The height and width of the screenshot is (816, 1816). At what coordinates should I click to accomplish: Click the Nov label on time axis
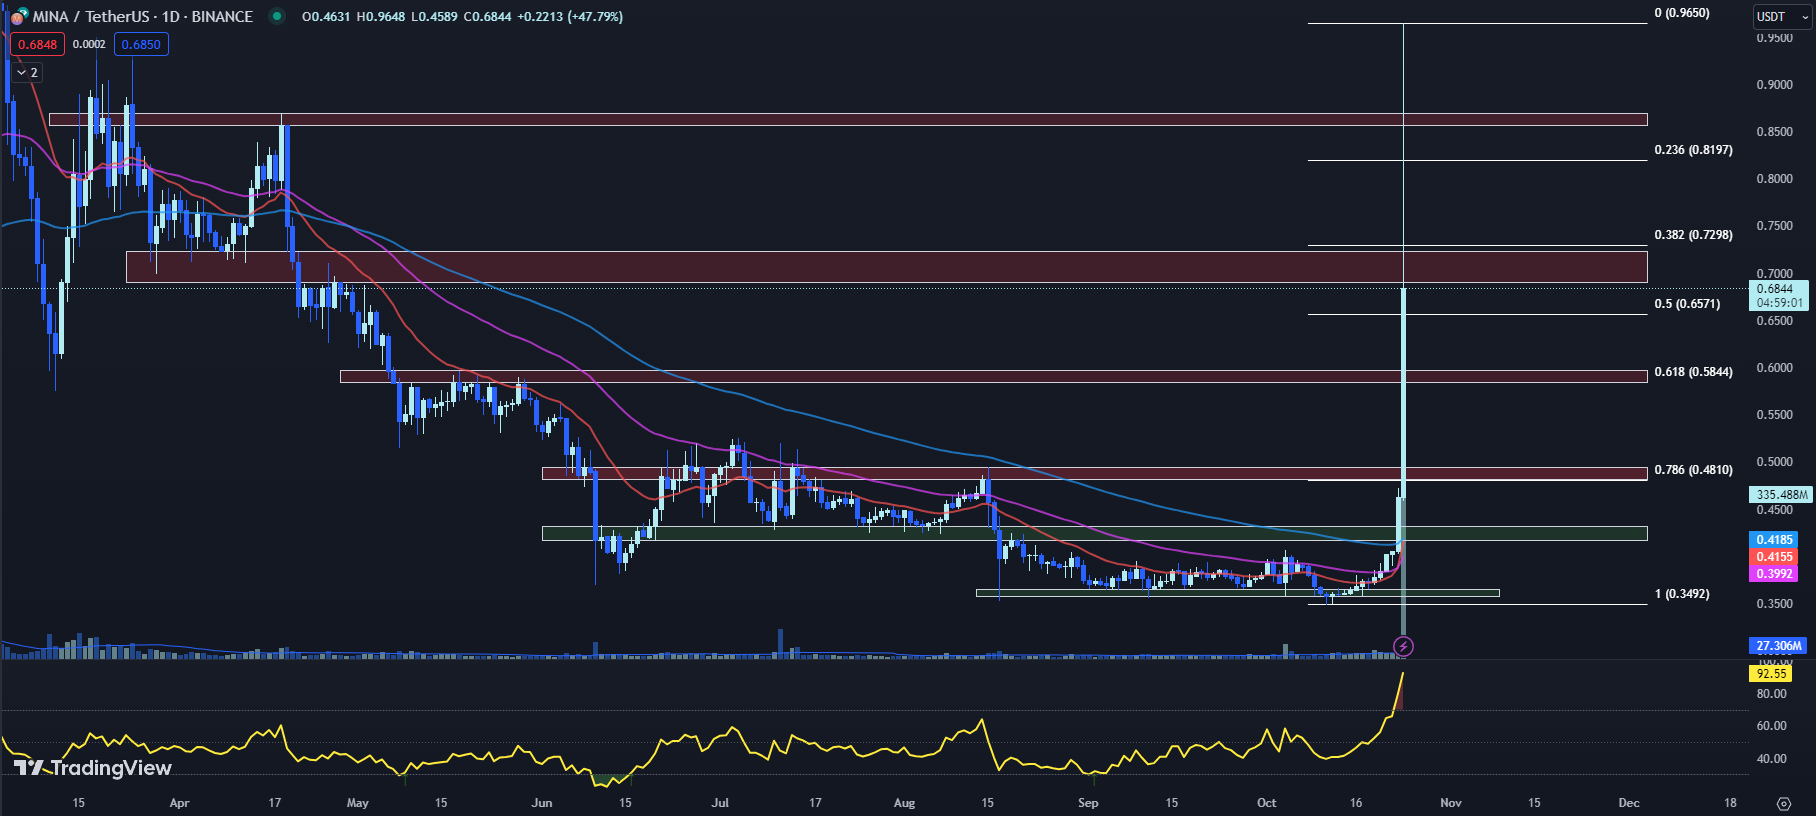1451,803
